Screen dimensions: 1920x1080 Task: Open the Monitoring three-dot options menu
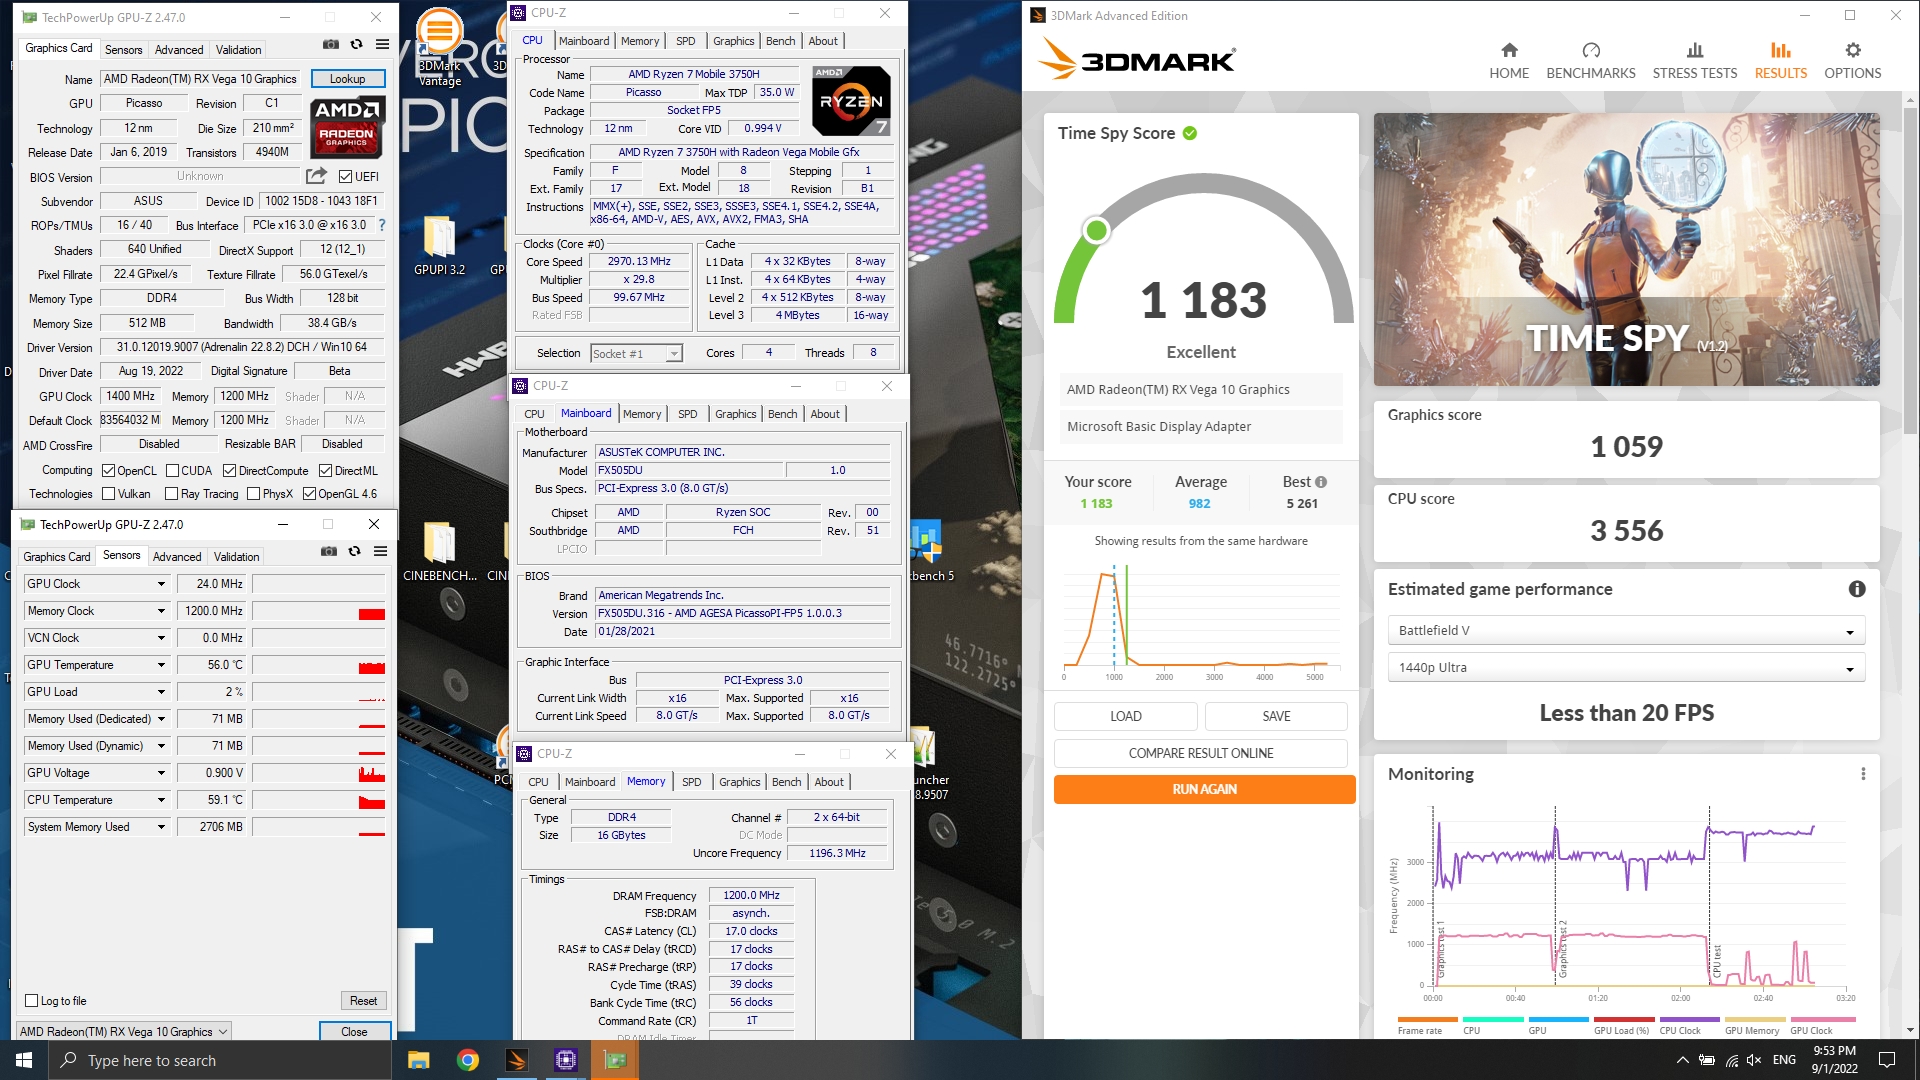1863,774
